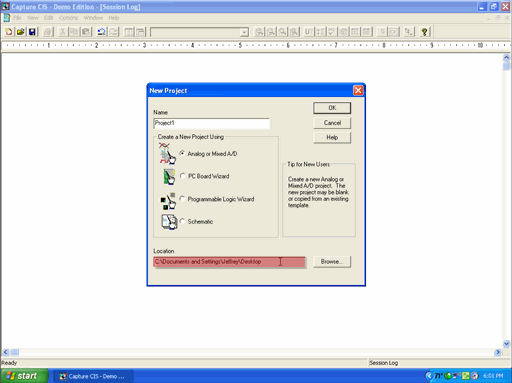Click the Windows start button
The height and width of the screenshot is (383, 512).
pyautogui.click(x=24, y=376)
